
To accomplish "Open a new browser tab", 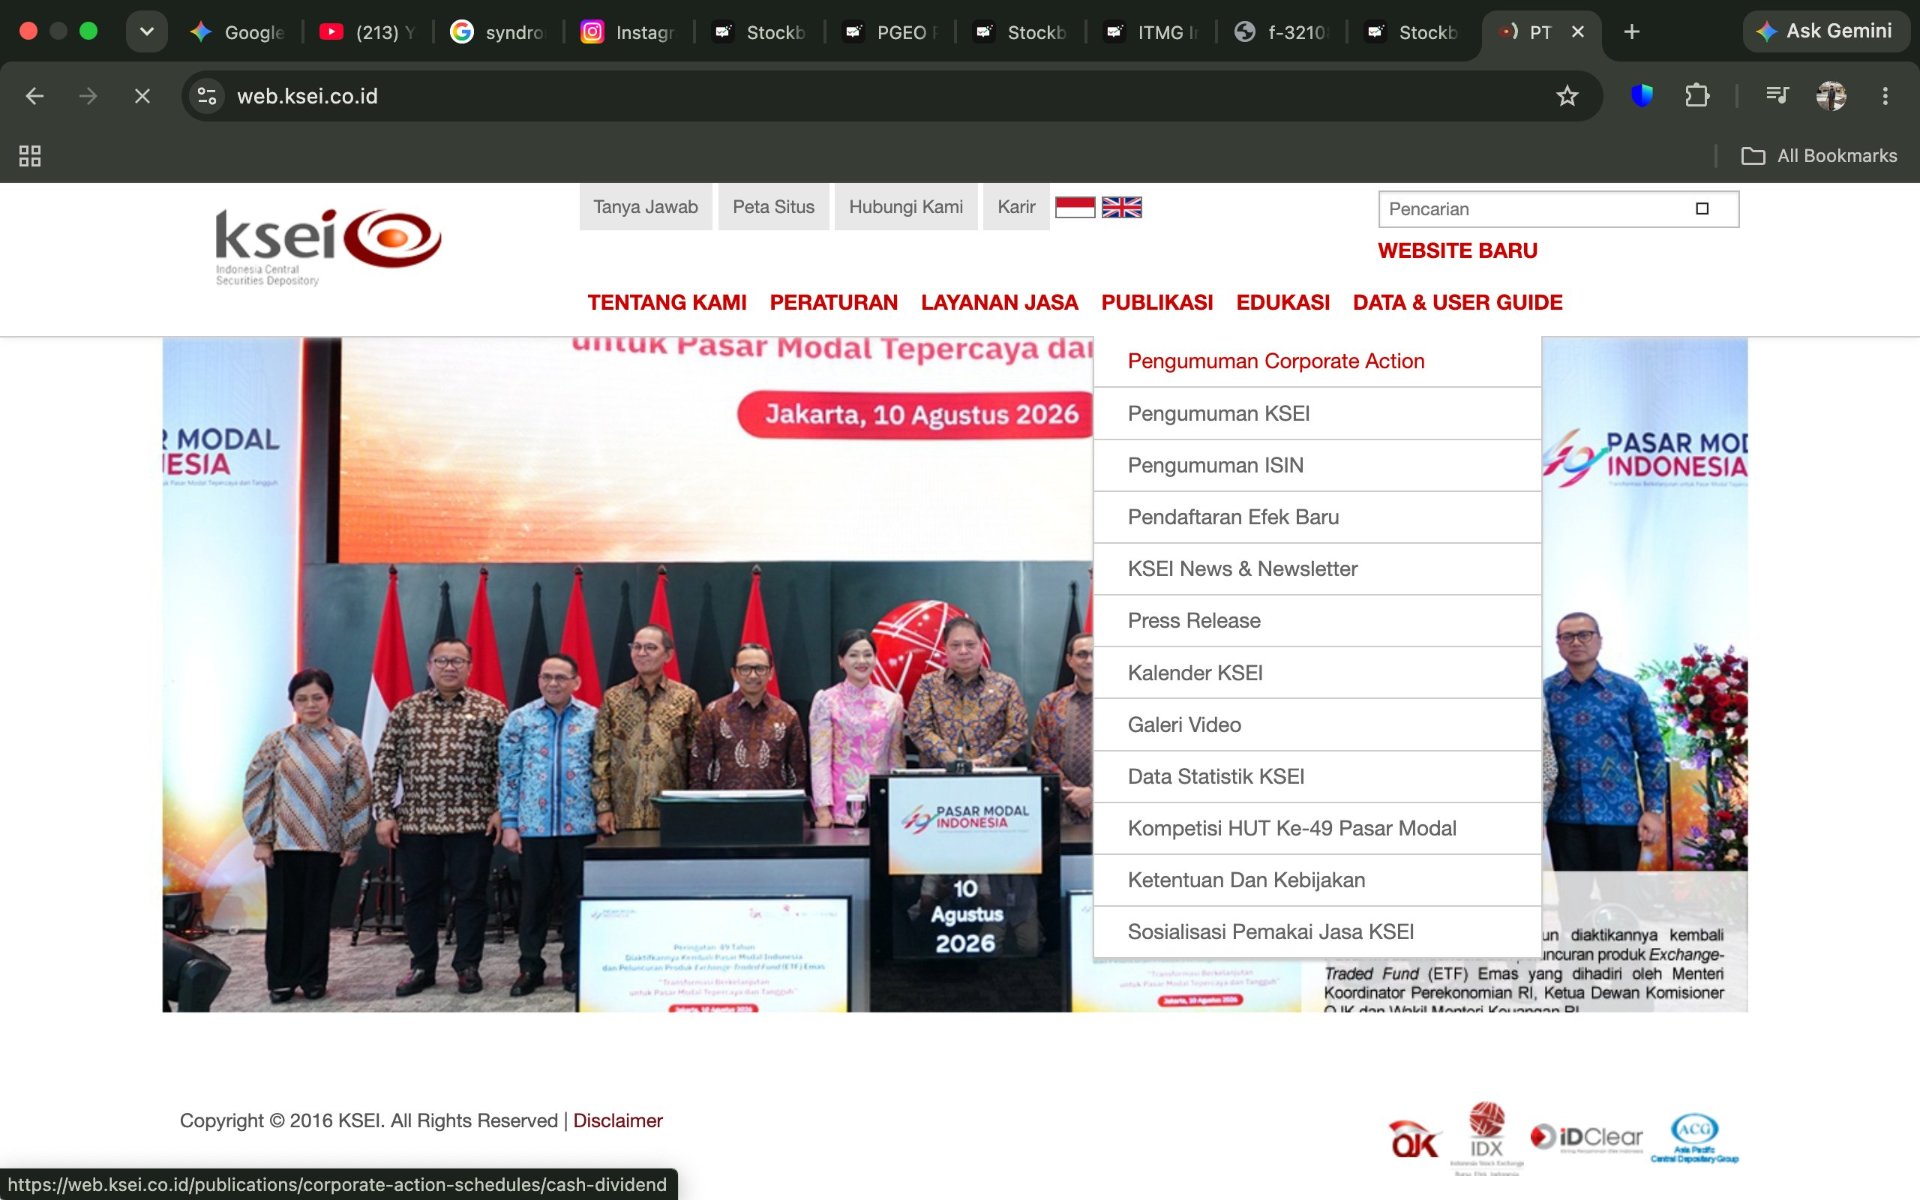I will coord(1631,32).
